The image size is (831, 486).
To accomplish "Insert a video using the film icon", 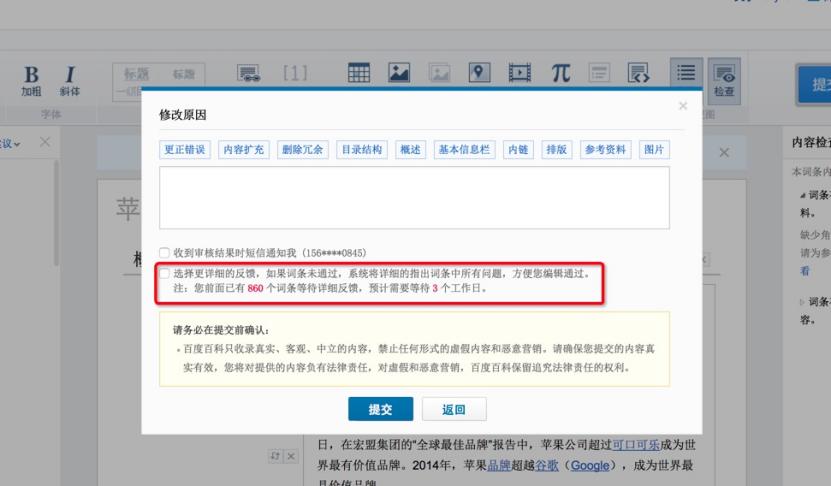I will coord(519,73).
